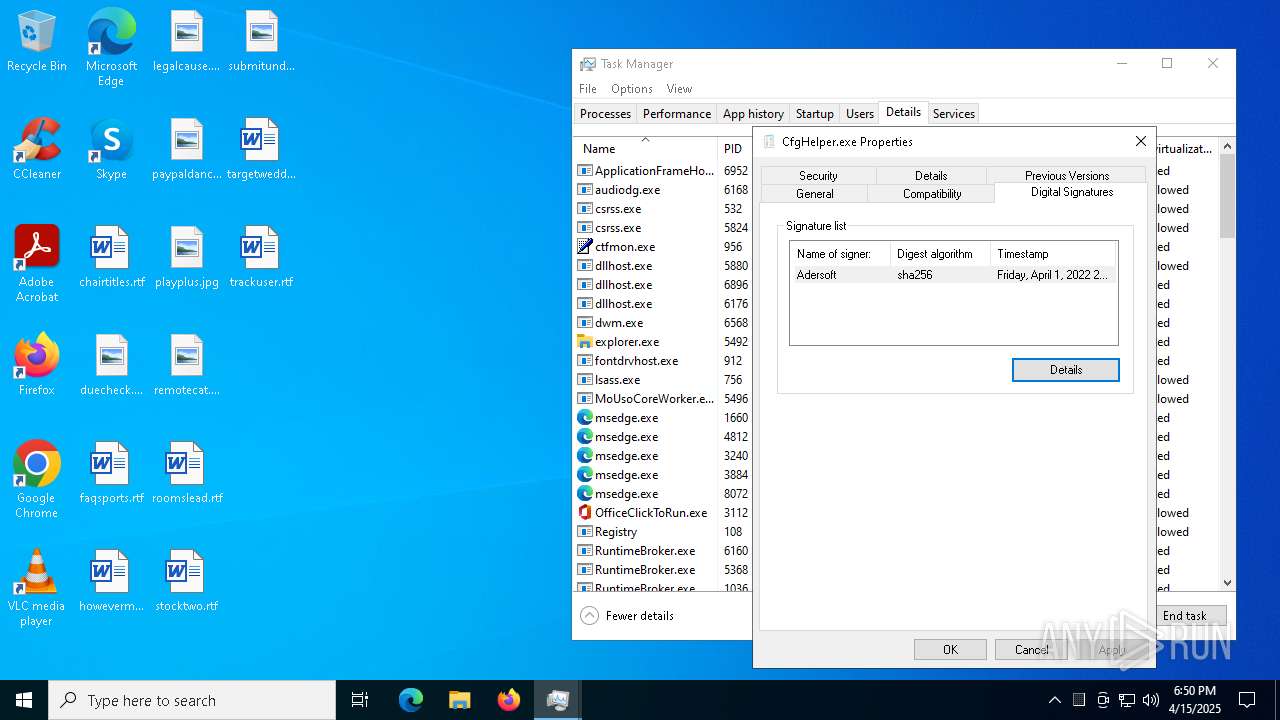
Task: Switch to the Startup tab
Action: point(815,114)
